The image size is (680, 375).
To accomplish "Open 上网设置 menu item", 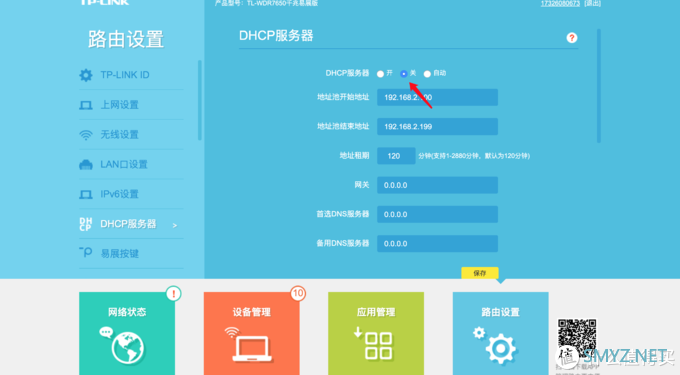I will (x=131, y=105).
